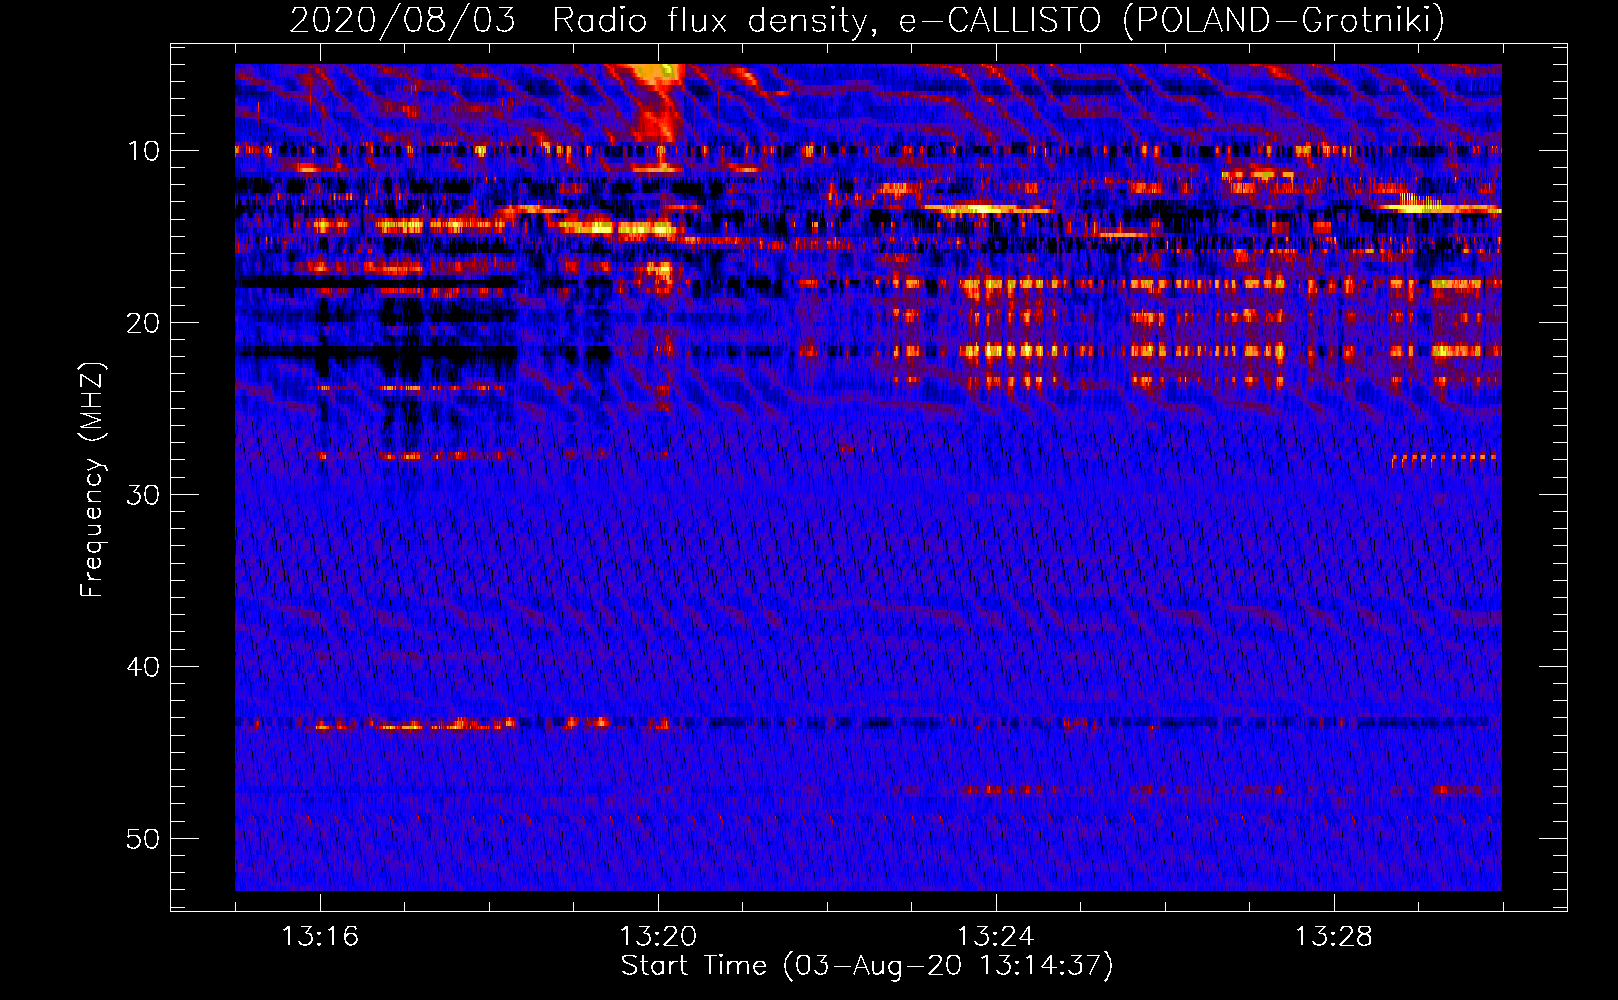
Task: Click the 'Start Time (03-Aug-20 13:14:37)' label
Action: tap(867, 966)
